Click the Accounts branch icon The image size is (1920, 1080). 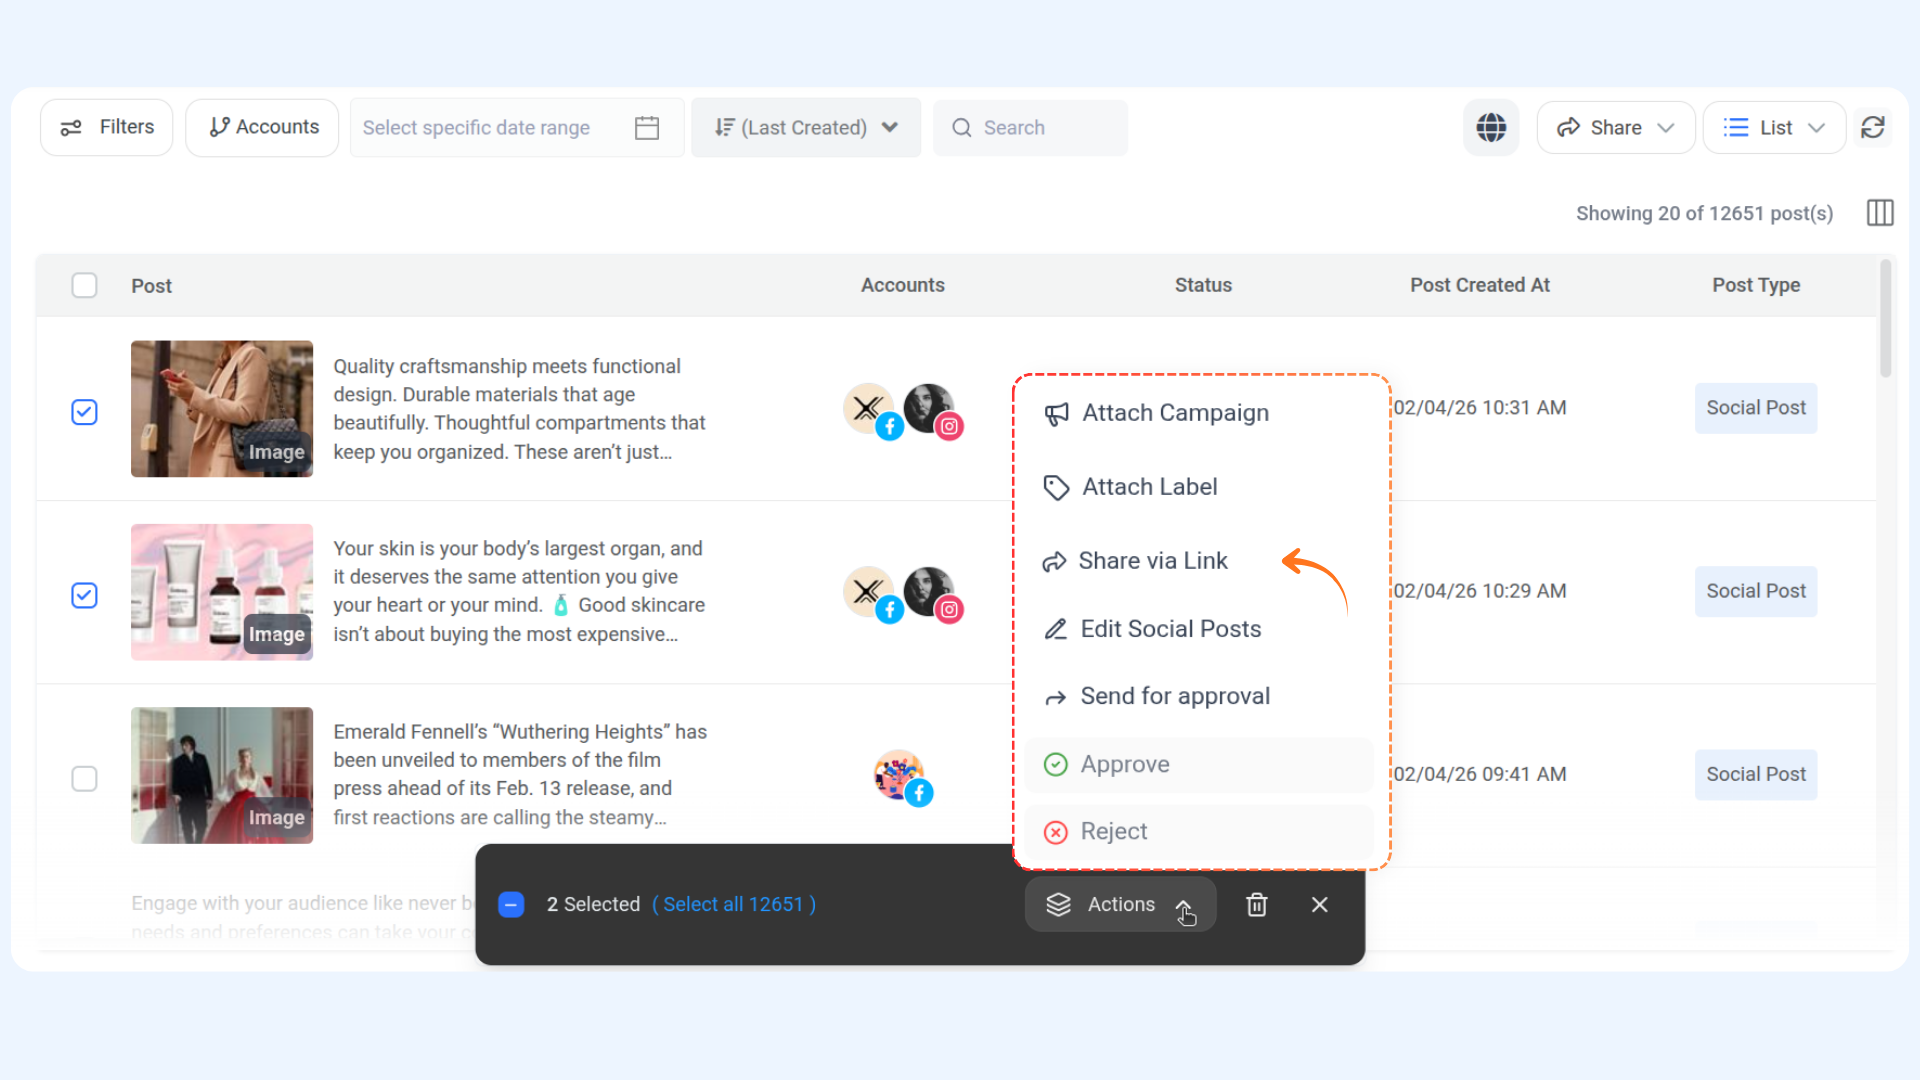coord(219,127)
